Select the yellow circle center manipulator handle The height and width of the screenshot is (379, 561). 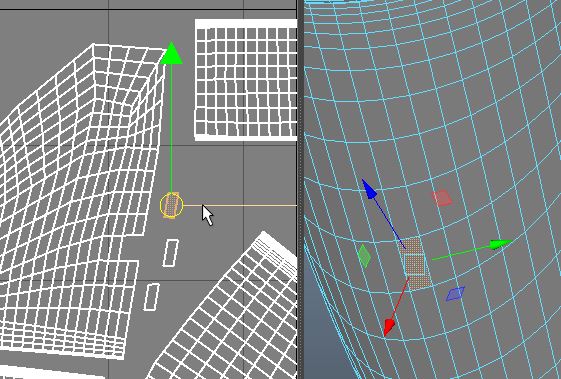click(x=172, y=205)
